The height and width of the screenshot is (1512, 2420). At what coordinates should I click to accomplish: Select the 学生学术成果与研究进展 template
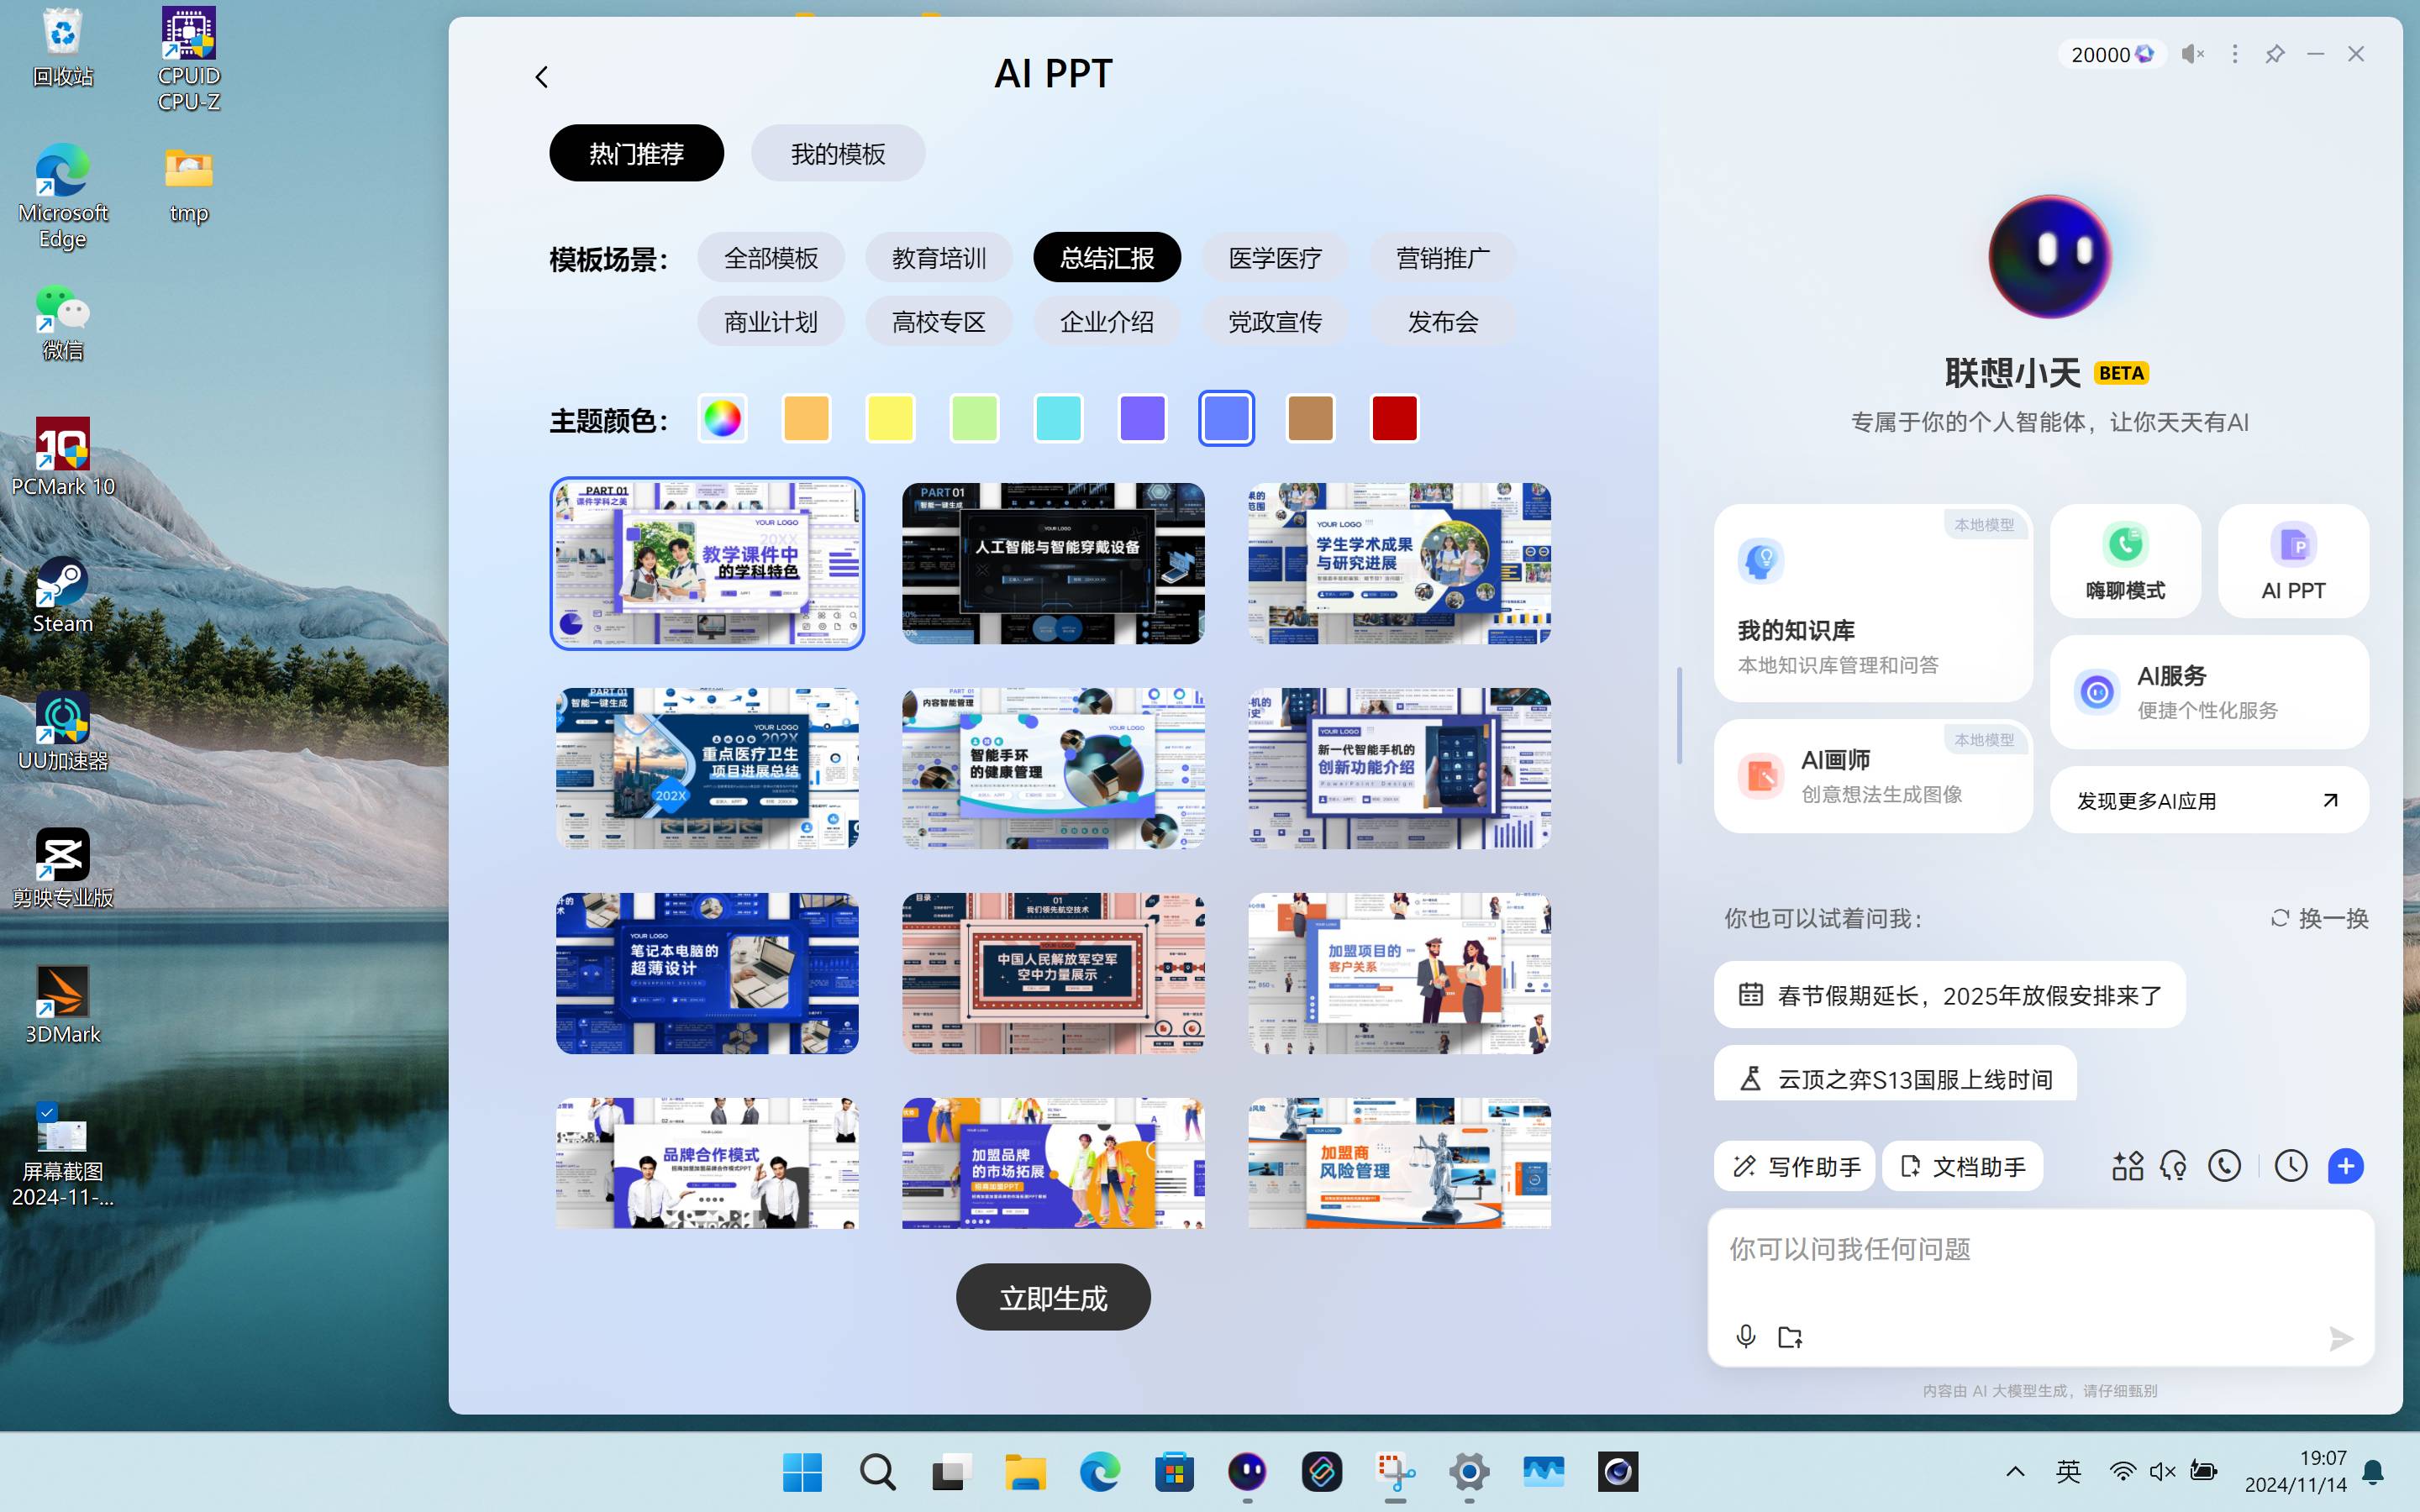coord(1399,563)
